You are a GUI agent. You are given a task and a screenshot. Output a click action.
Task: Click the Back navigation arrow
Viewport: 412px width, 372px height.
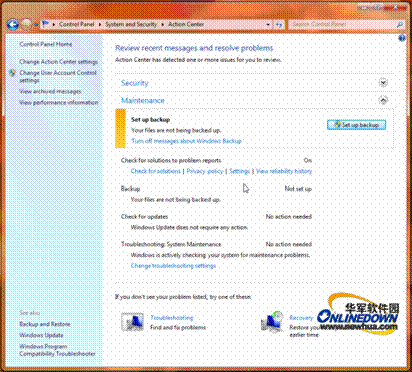click(x=13, y=24)
